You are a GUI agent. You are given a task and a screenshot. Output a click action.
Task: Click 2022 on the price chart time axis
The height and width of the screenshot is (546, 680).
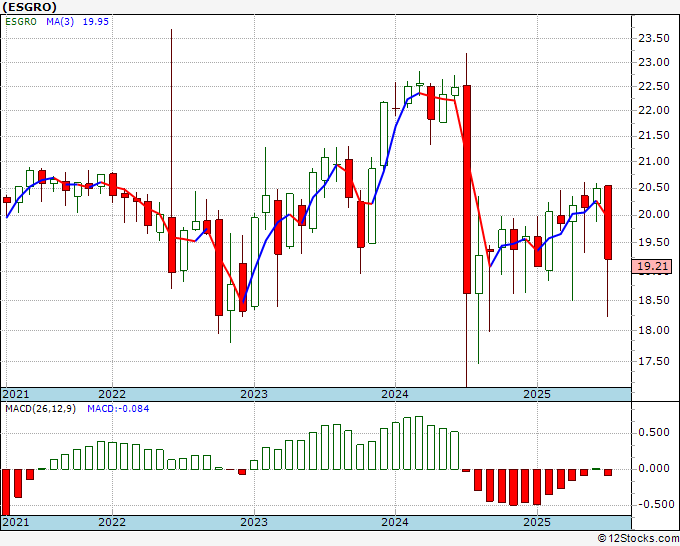tap(112, 394)
